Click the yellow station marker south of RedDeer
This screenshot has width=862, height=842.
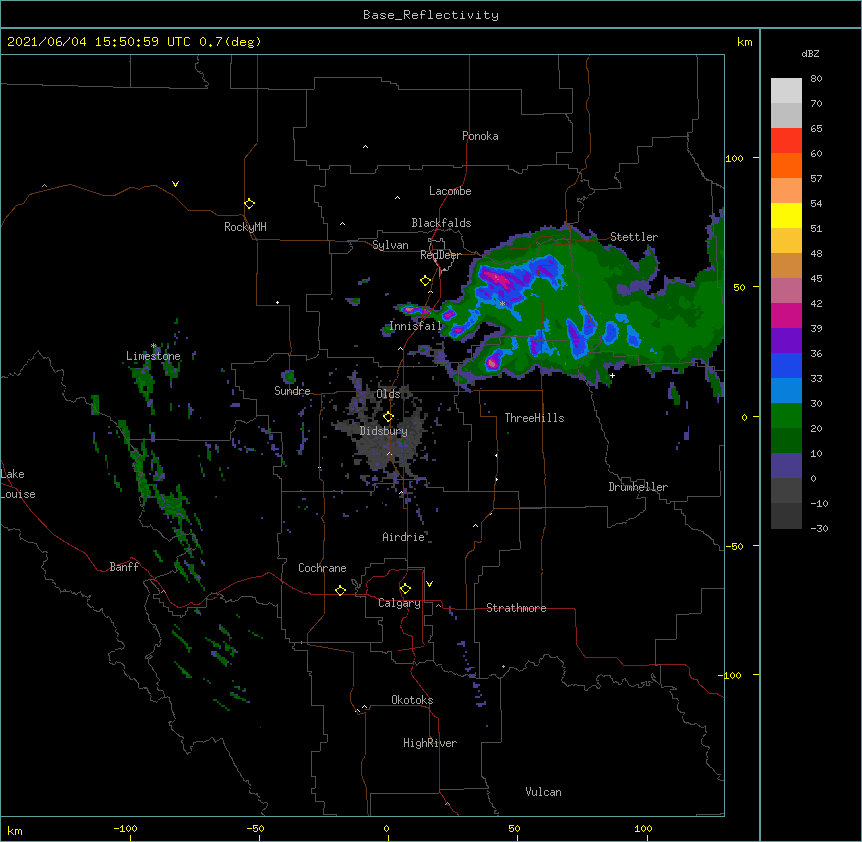[425, 281]
